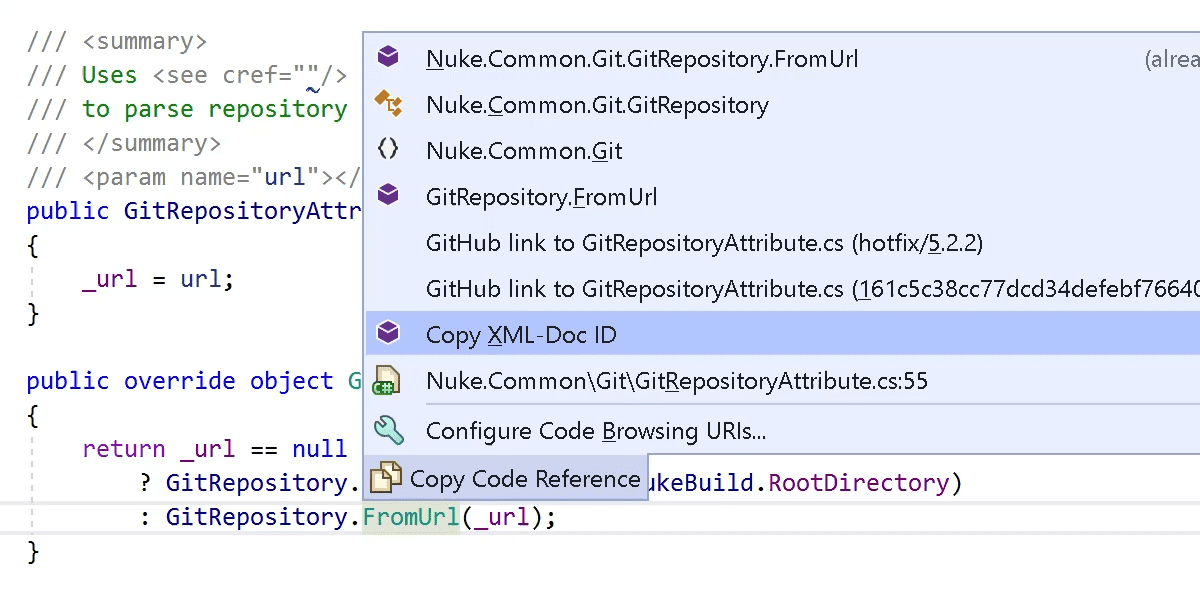The height and width of the screenshot is (600, 1200).
Task: Click GitRepository in the ':' ternary line
Action: pyautogui.click(x=256, y=517)
